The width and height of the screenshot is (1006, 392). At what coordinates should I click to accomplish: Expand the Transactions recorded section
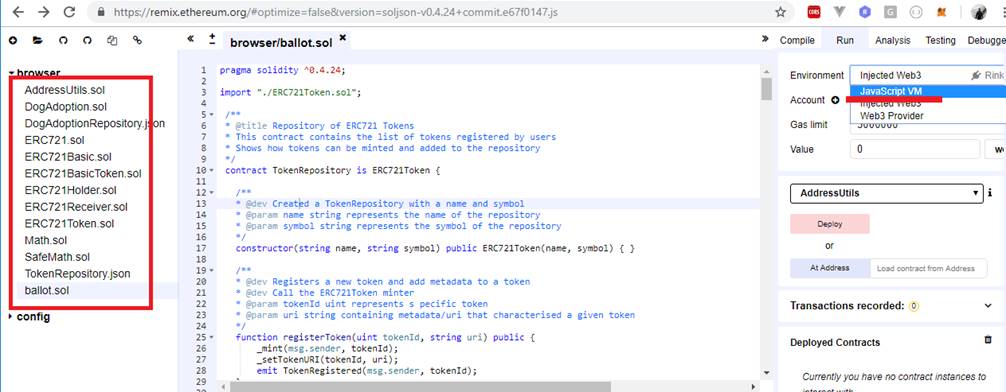pos(987,306)
